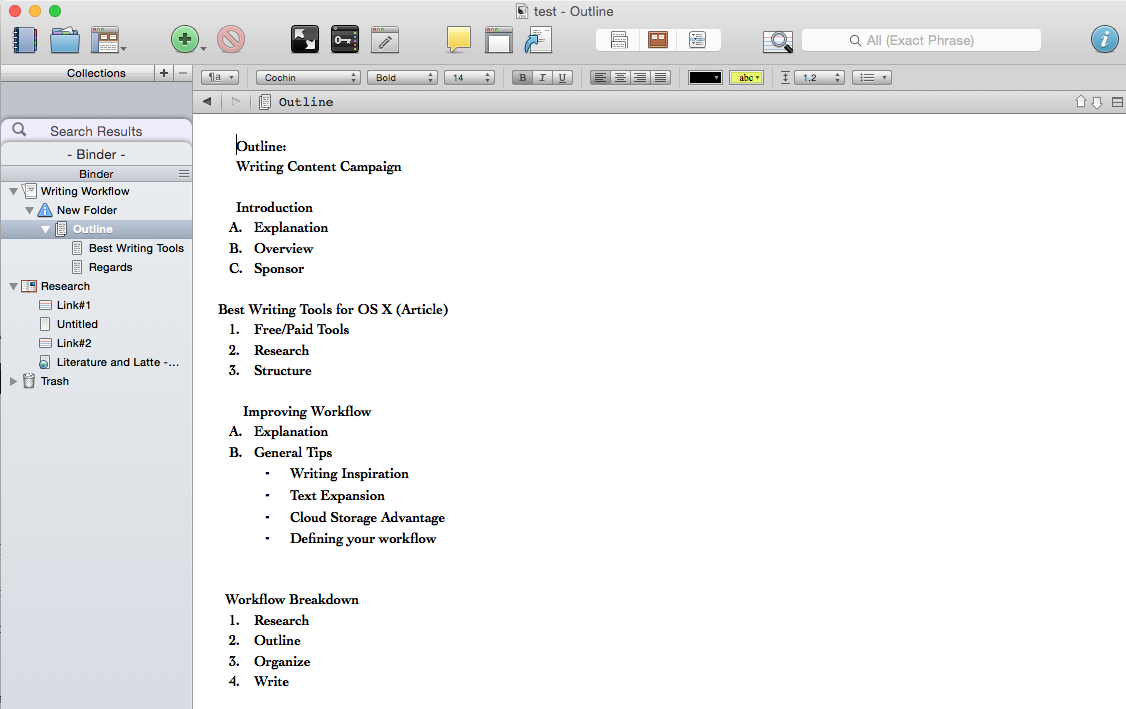Align text left
The height and width of the screenshot is (709, 1126).
tap(600, 78)
